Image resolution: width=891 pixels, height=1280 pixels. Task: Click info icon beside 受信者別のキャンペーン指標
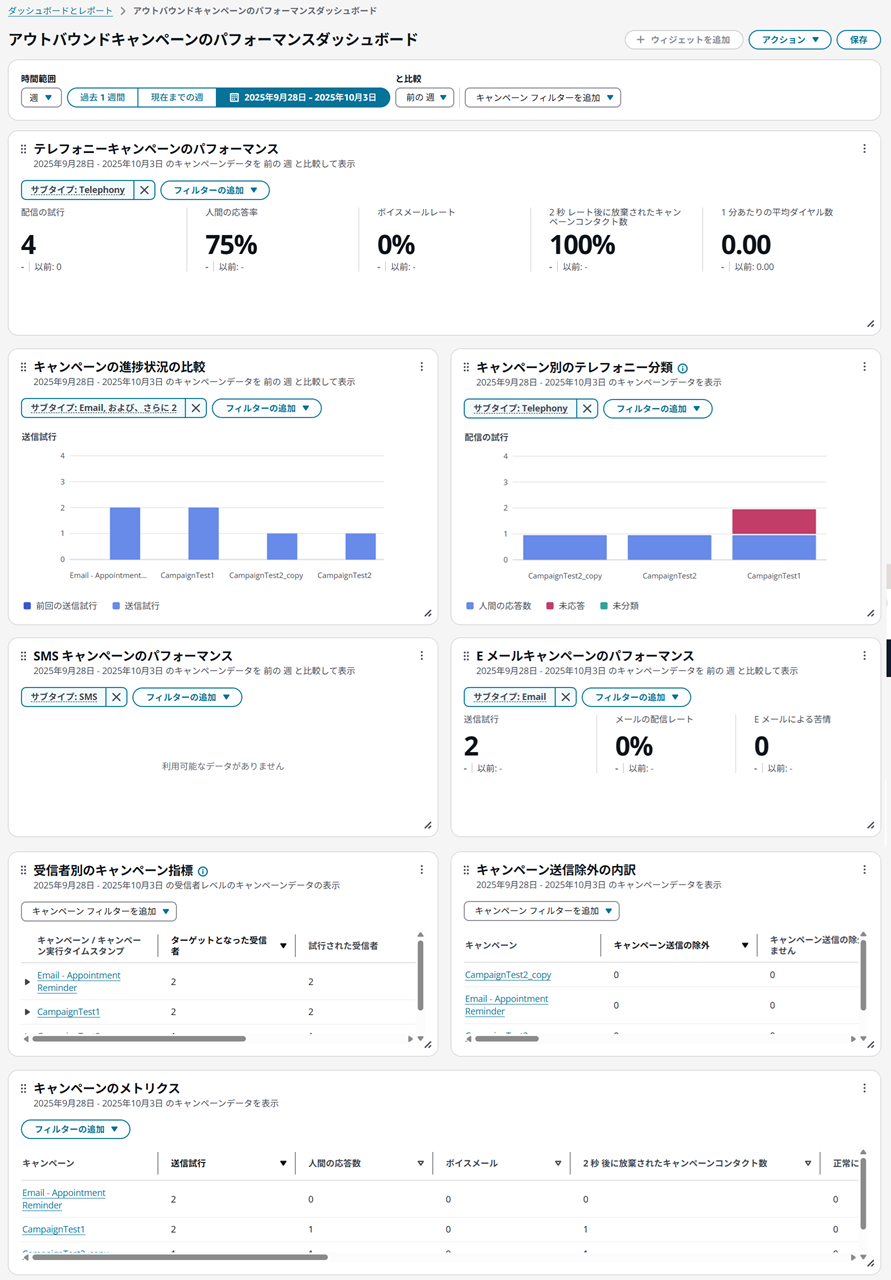(x=203, y=871)
